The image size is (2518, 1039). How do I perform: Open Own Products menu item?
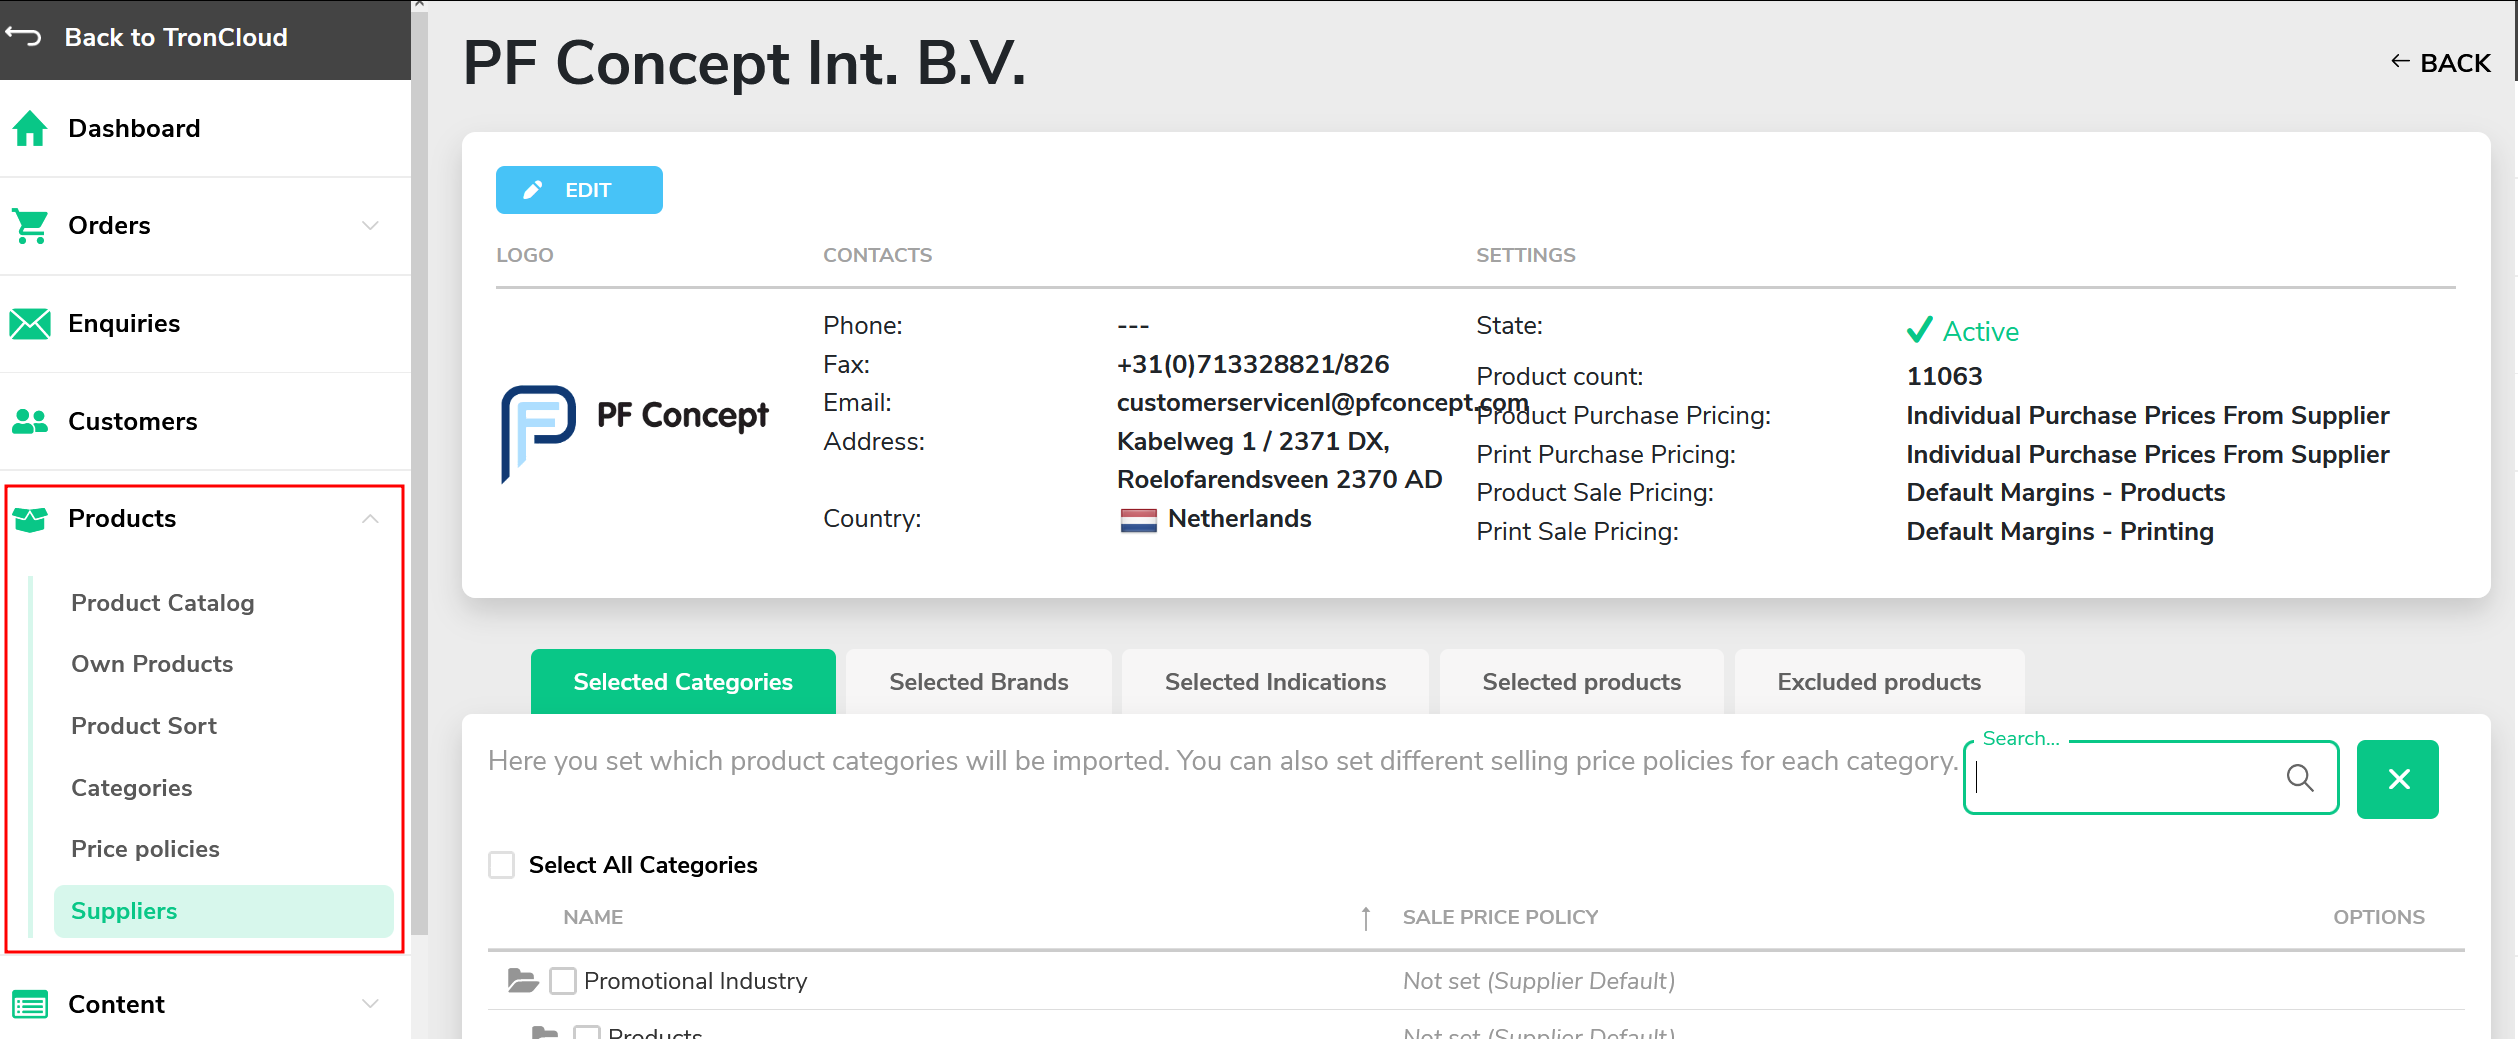[x=152, y=664]
